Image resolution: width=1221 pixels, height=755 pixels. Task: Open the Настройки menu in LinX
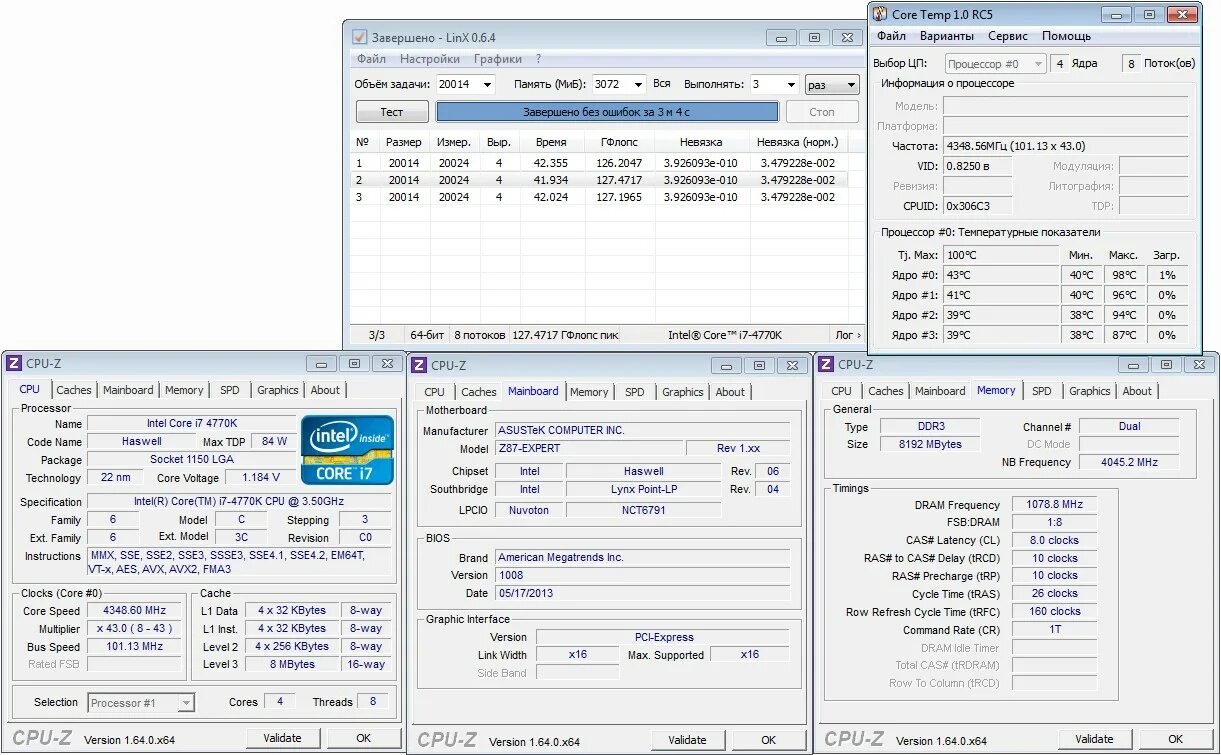(430, 59)
